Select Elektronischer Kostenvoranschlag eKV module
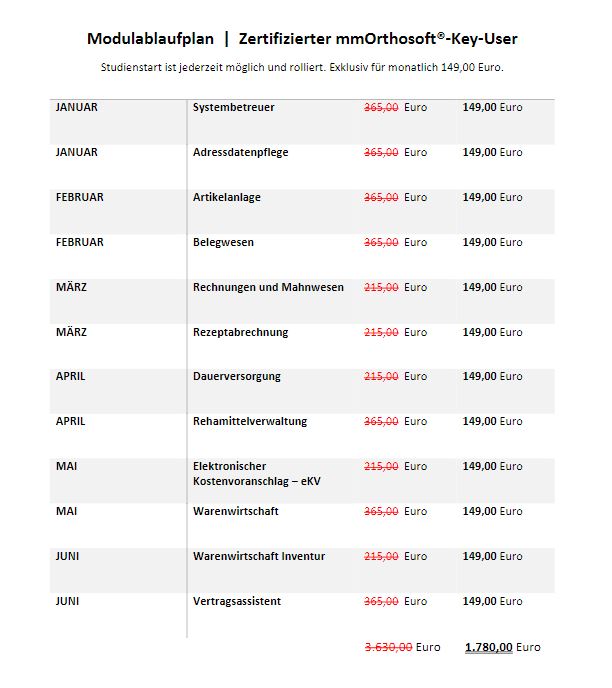Image resolution: width=612 pixels, height=688 pixels. click(x=257, y=473)
